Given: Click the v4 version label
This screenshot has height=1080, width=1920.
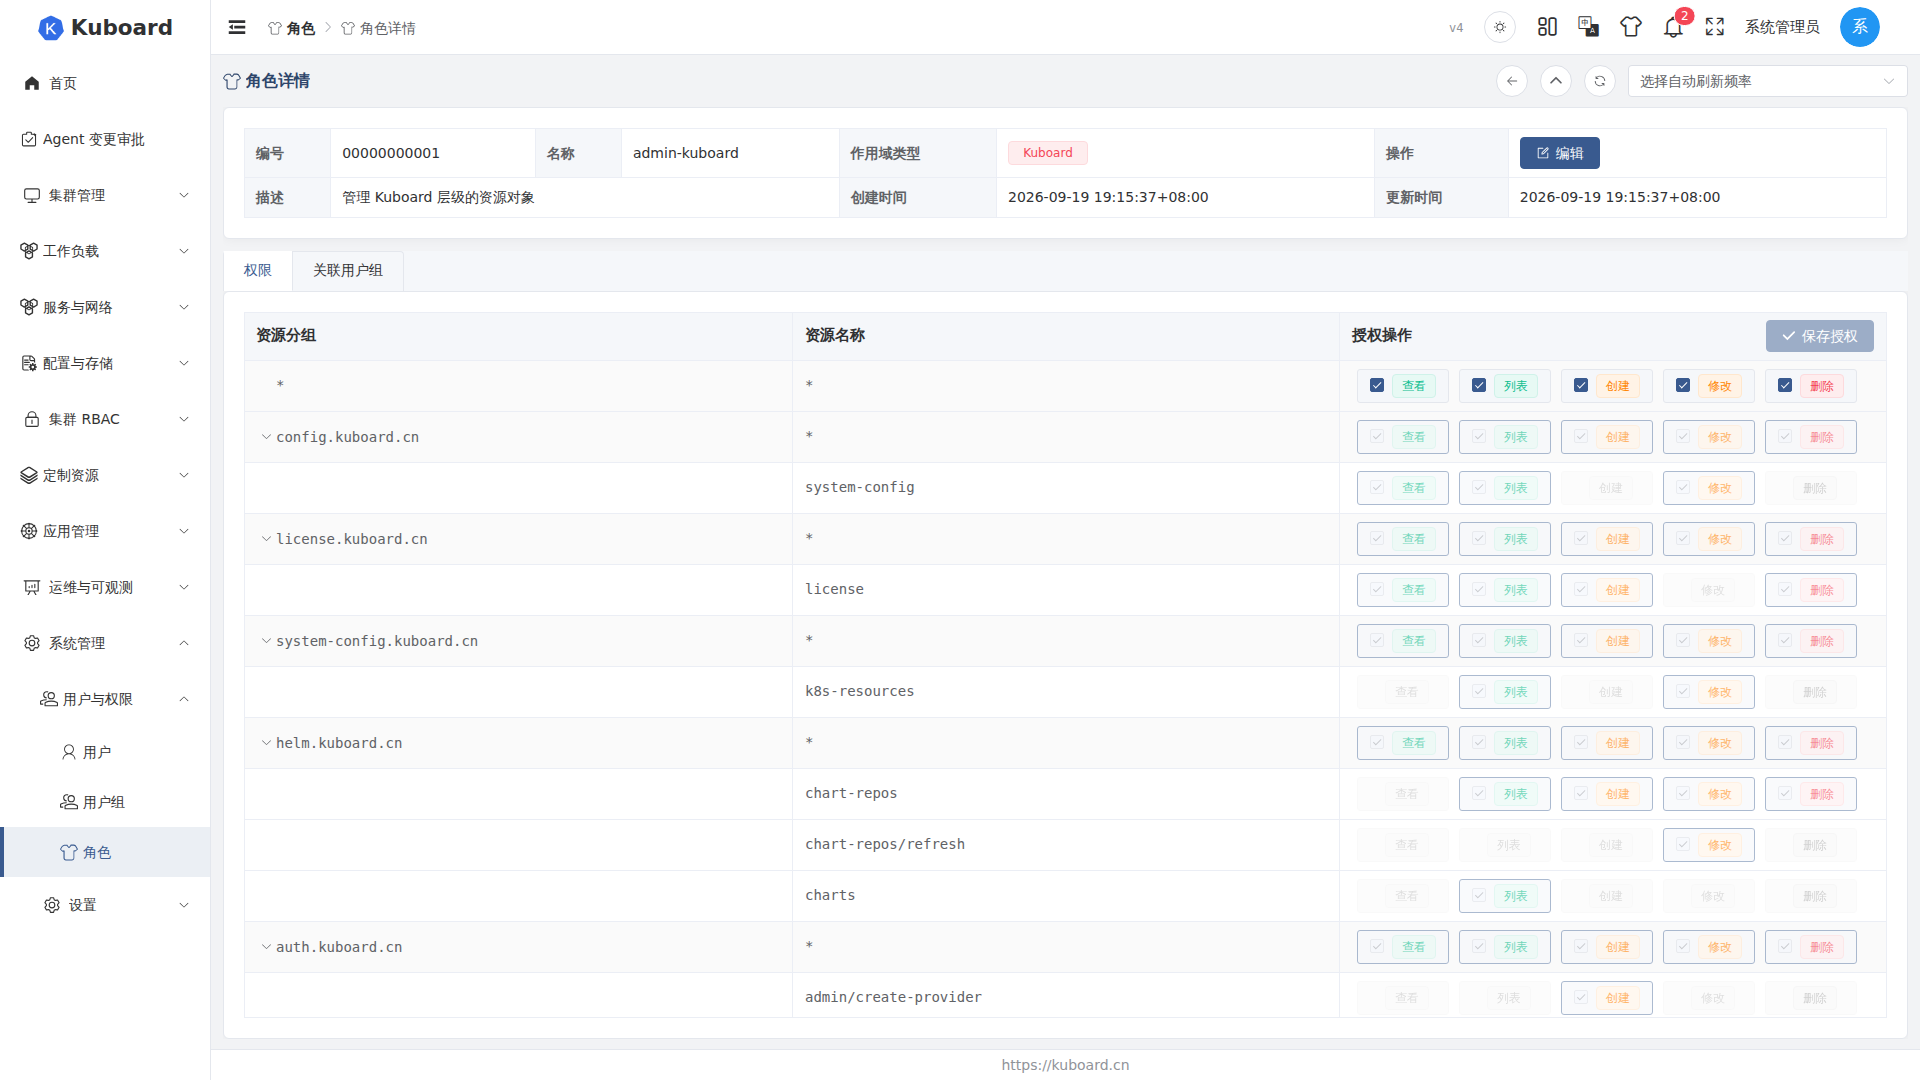Looking at the screenshot, I should click(x=1456, y=28).
